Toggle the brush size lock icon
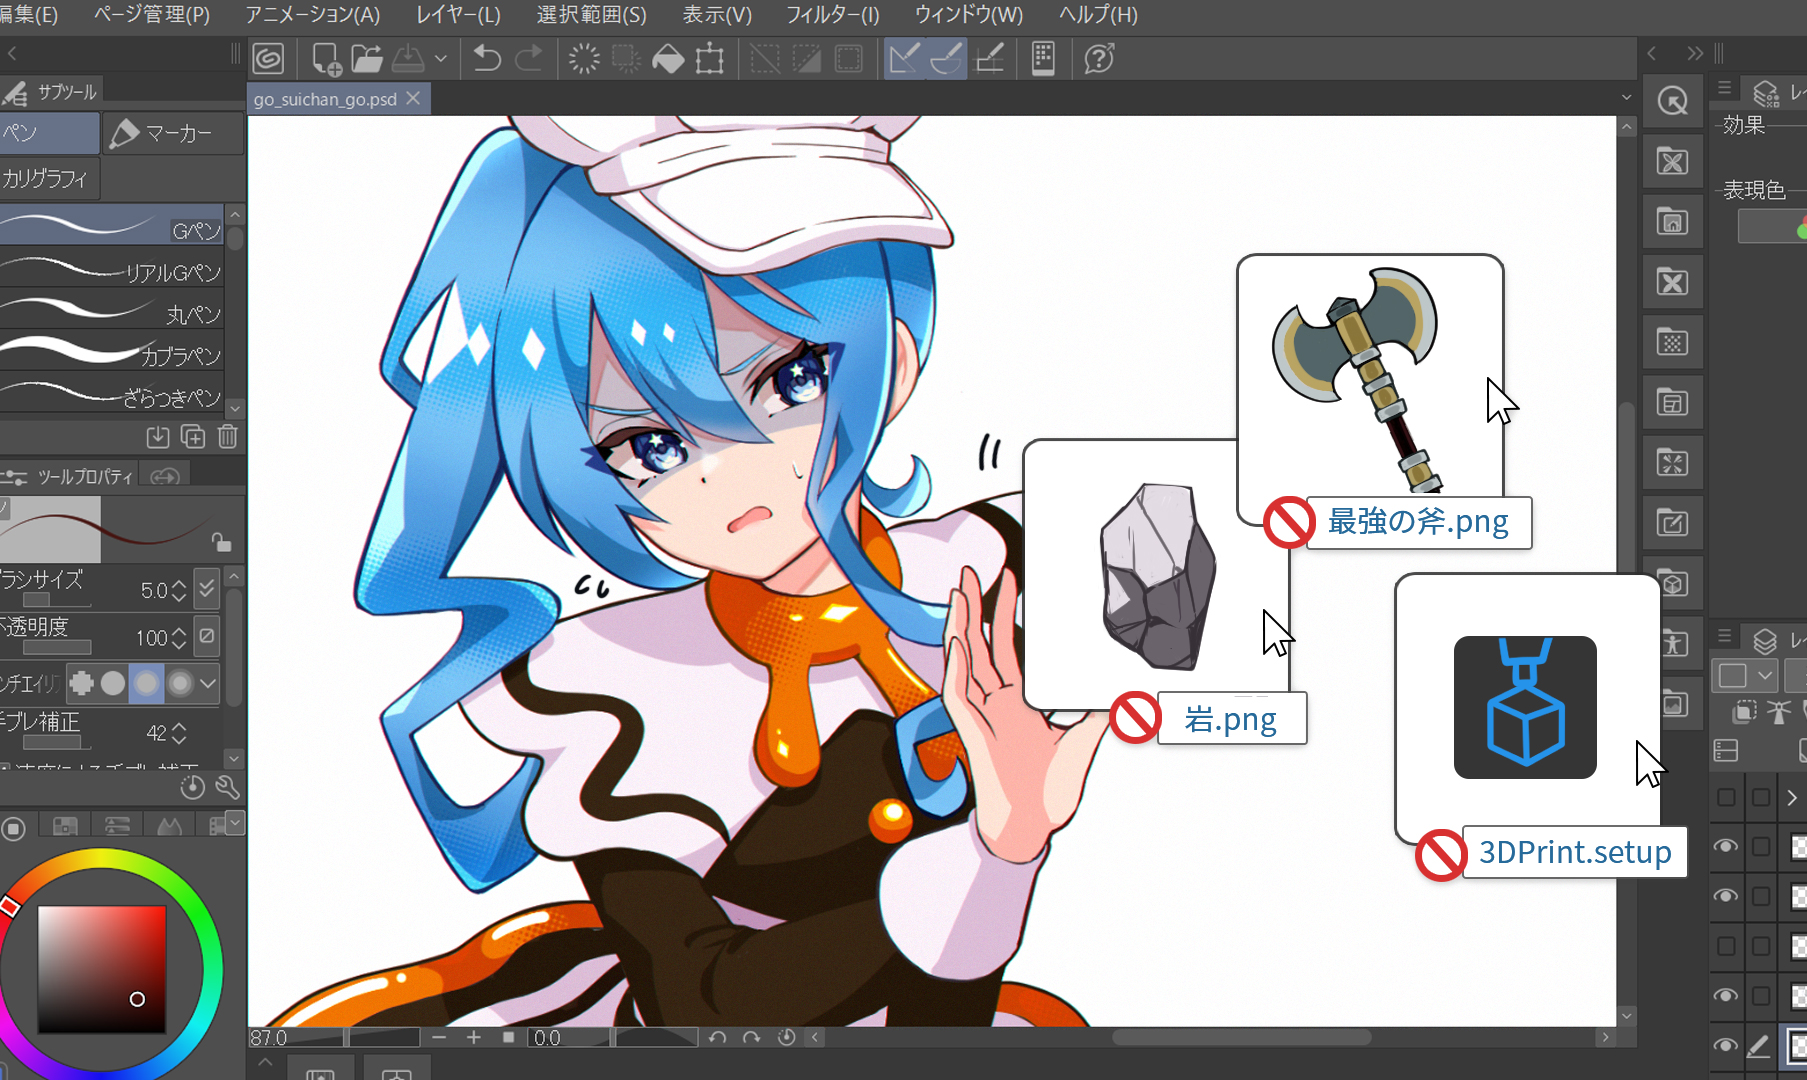 (x=221, y=543)
